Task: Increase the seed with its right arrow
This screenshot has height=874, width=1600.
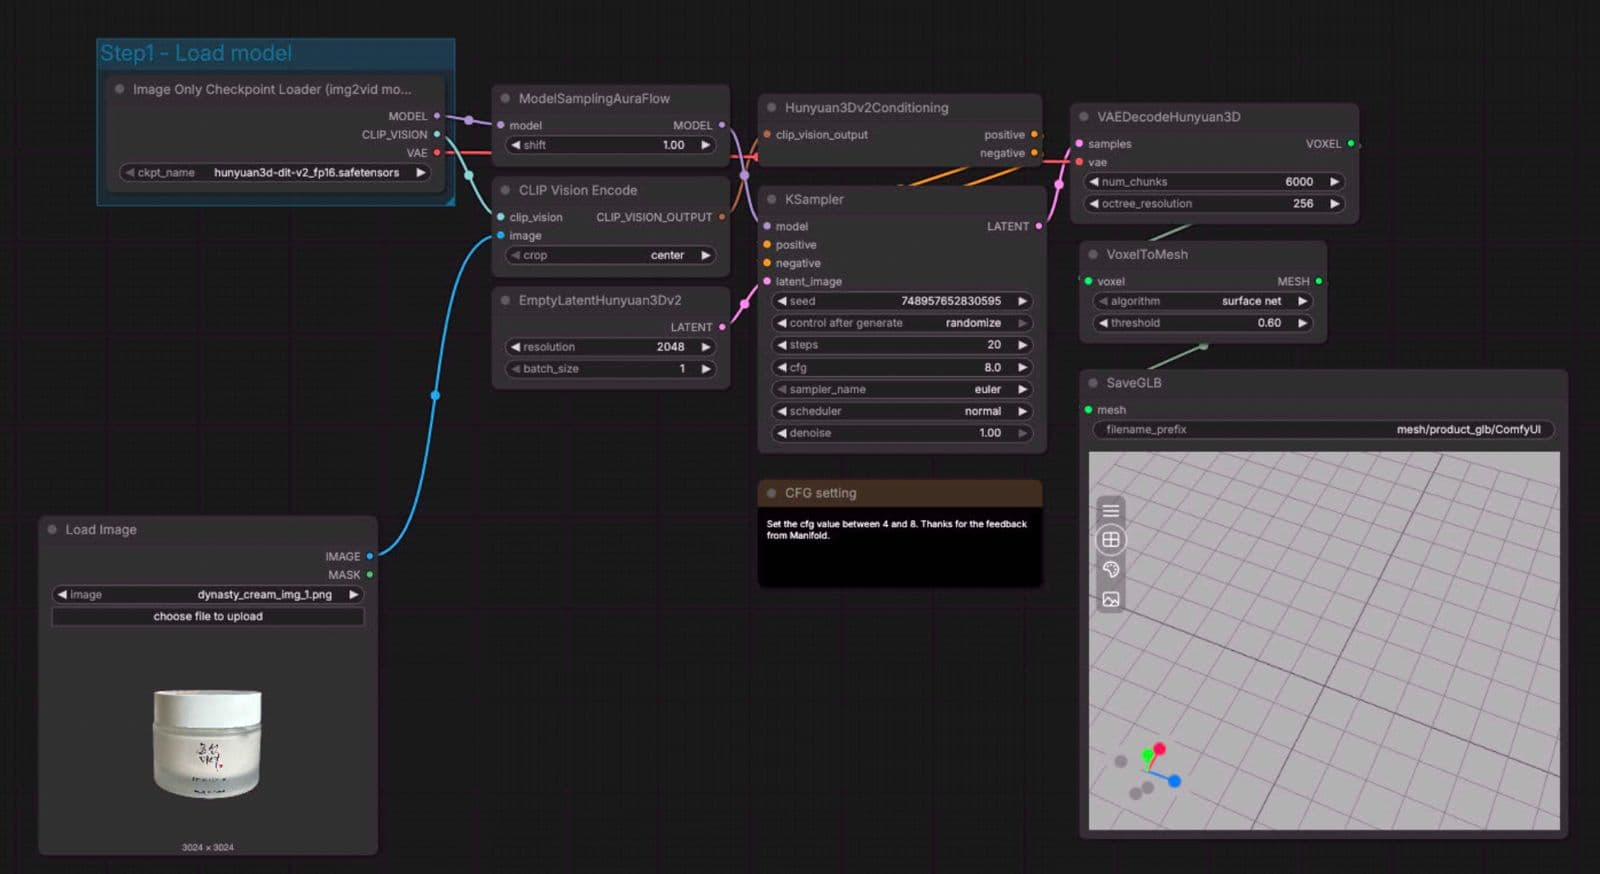Action: coord(1022,301)
